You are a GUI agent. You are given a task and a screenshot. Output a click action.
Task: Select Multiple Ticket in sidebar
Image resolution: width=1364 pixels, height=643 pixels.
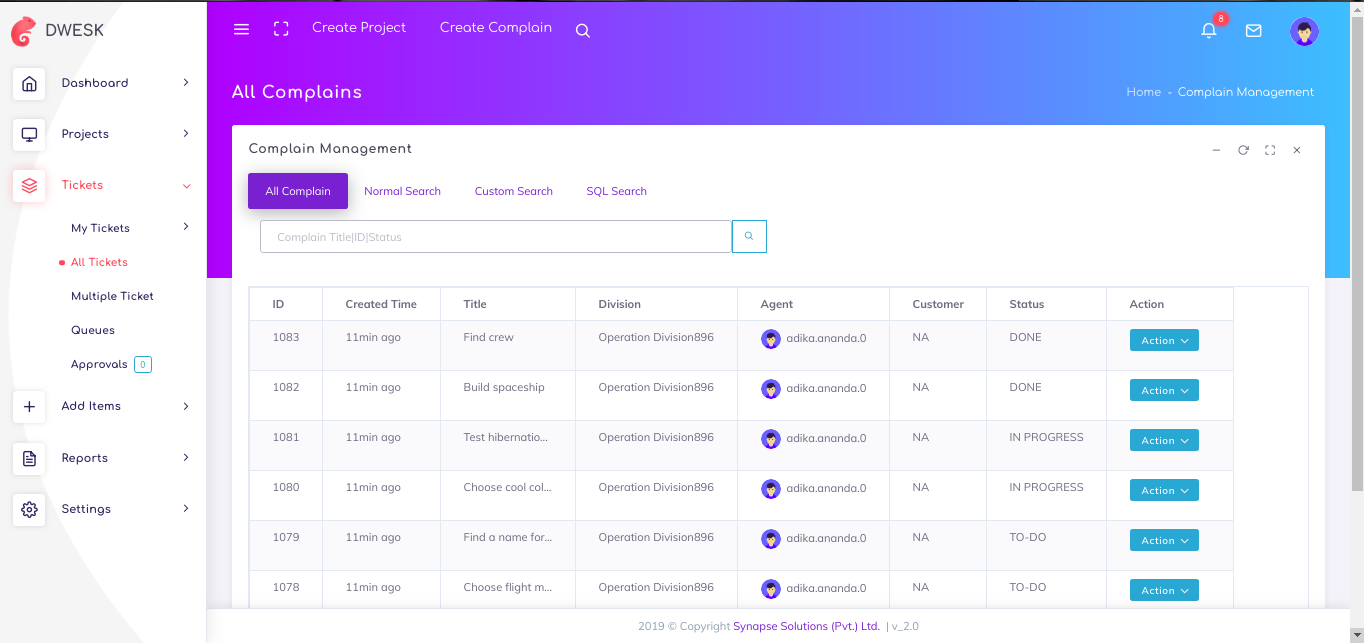click(x=112, y=296)
